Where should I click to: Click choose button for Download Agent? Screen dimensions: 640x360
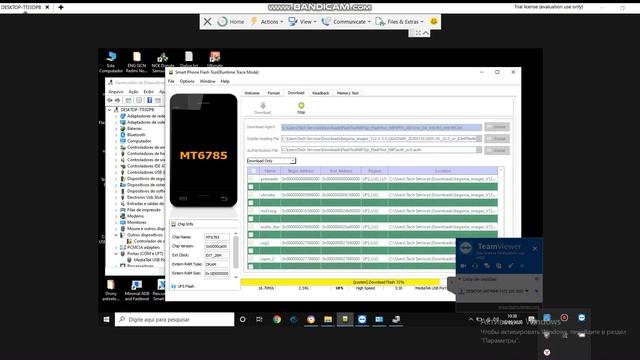[x=497, y=127]
